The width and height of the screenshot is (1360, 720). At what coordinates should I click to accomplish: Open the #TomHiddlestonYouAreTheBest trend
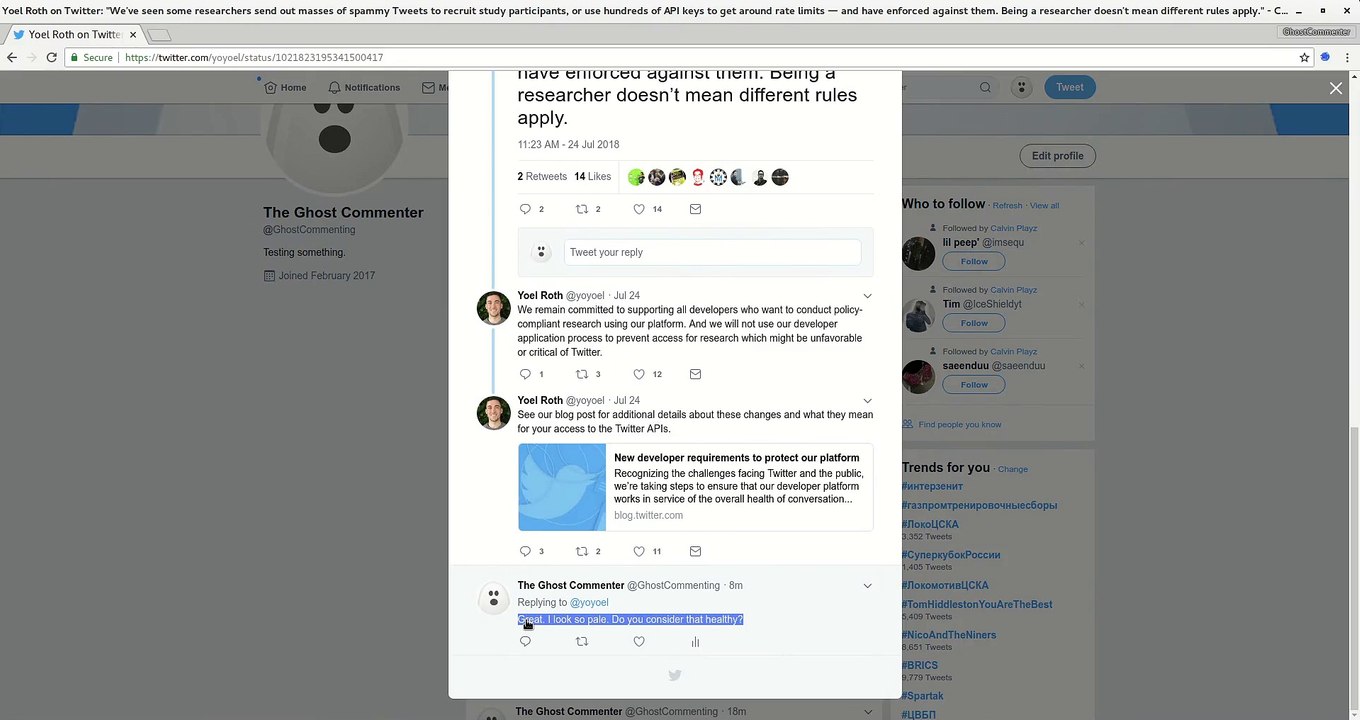pos(977,605)
